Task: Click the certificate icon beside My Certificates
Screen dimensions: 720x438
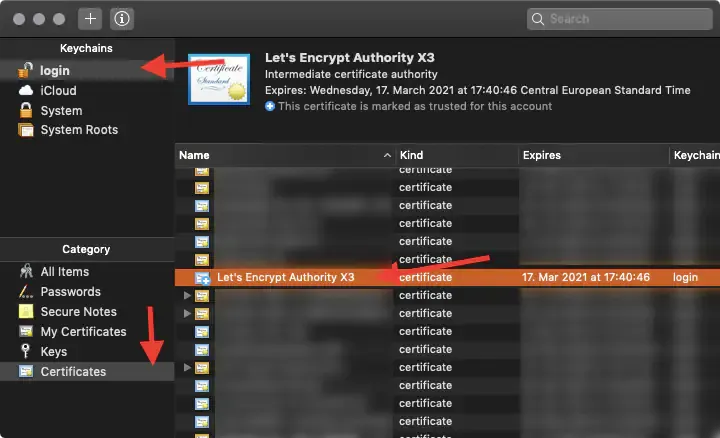Action: point(26,331)
